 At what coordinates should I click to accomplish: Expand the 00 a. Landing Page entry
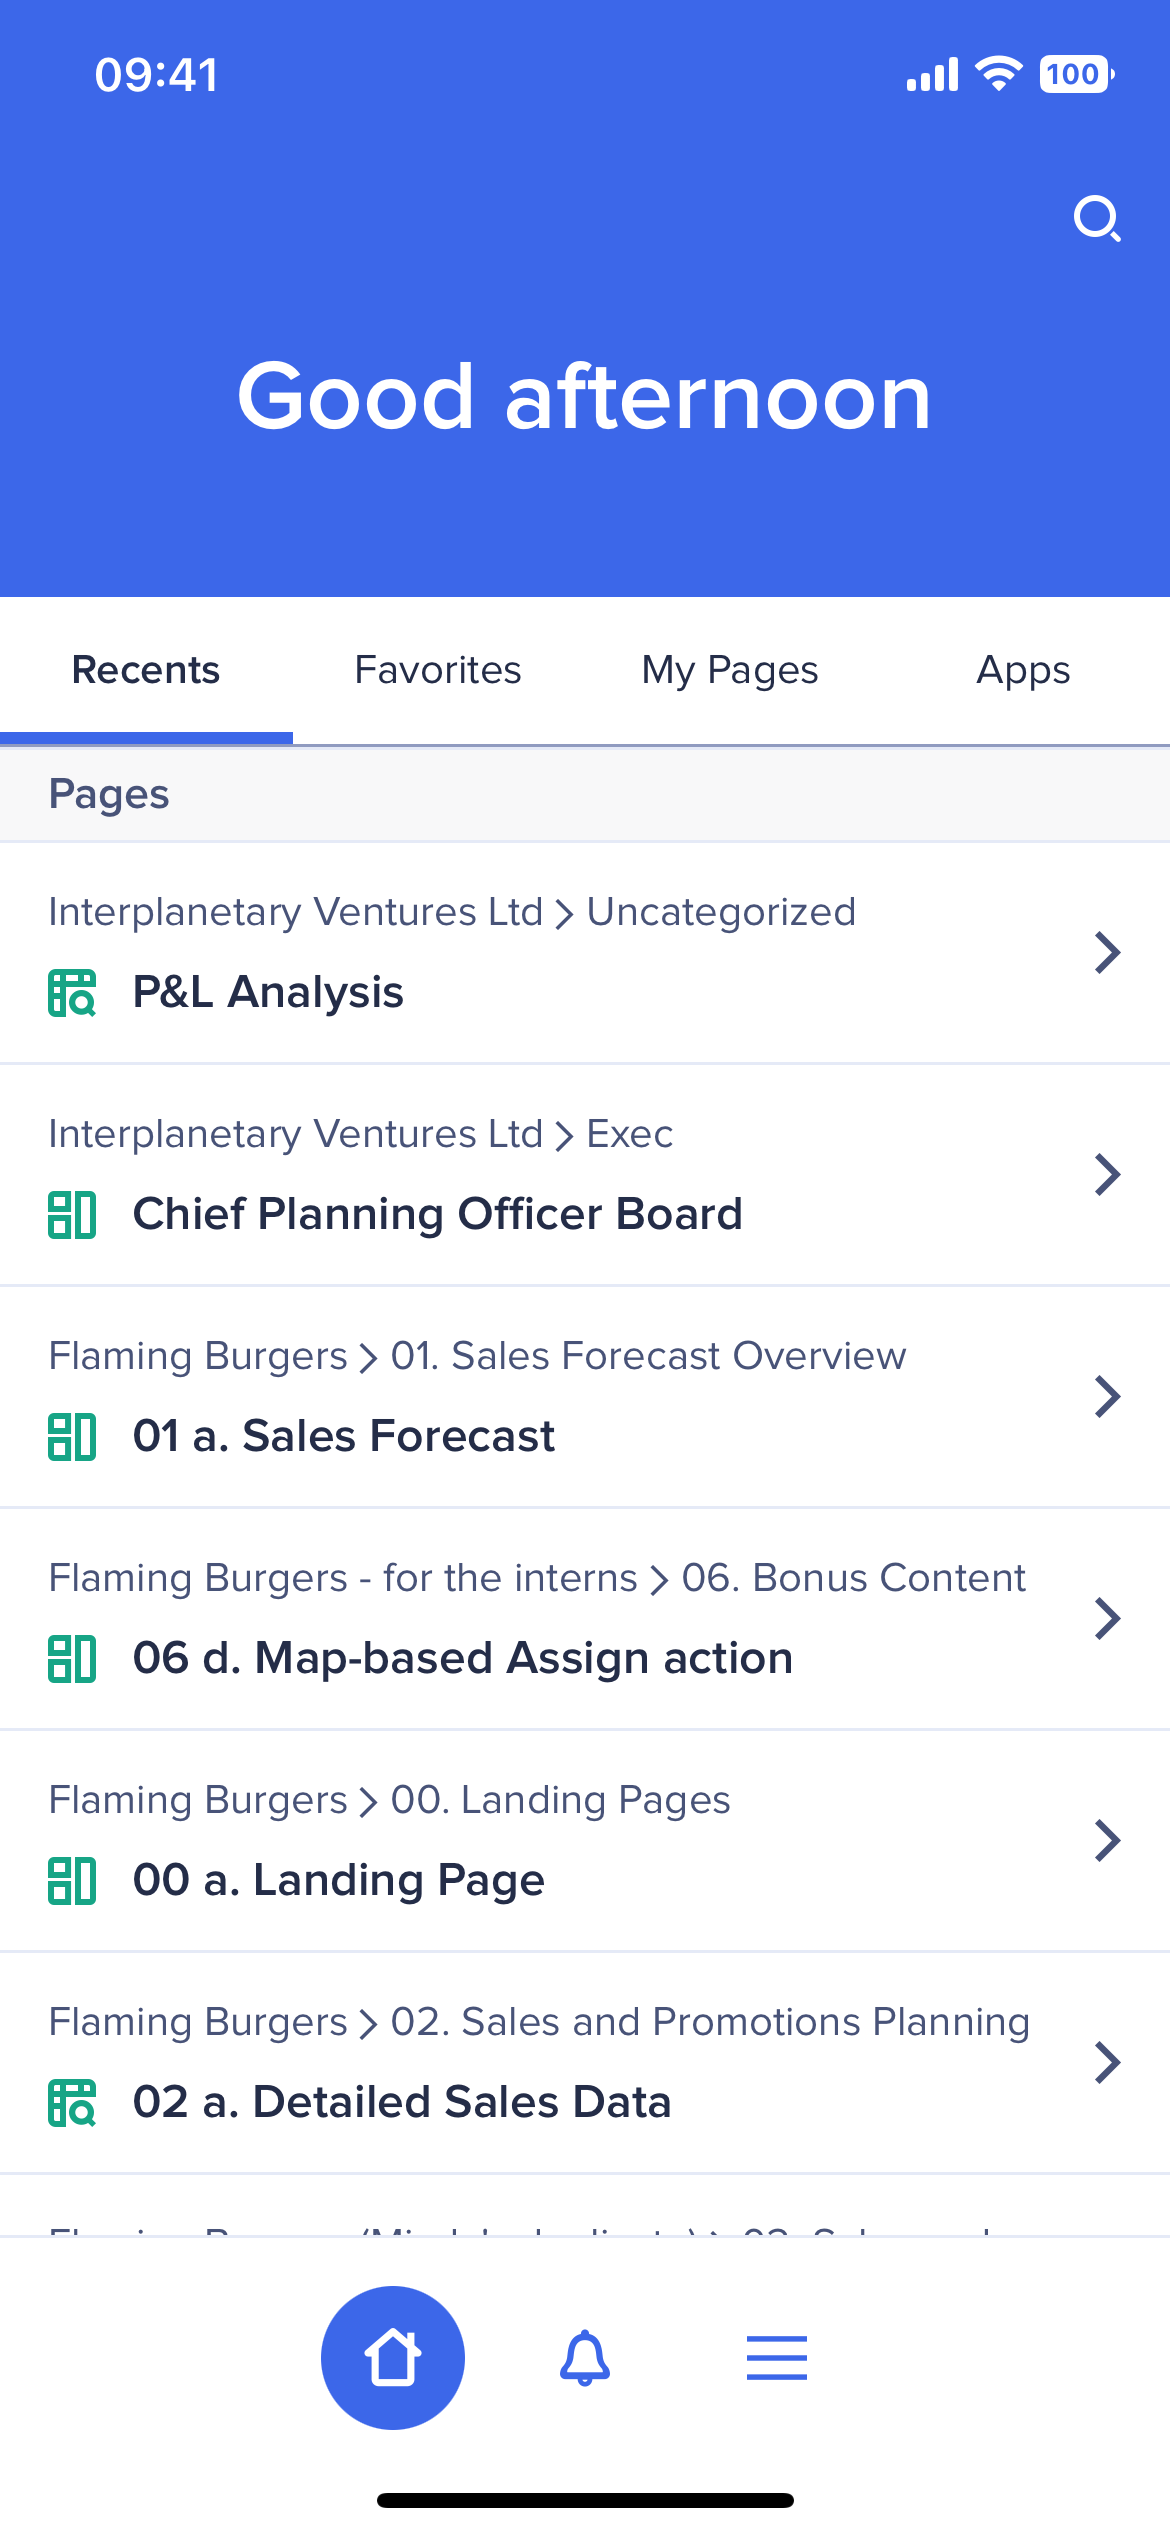pos(1107,1839)
